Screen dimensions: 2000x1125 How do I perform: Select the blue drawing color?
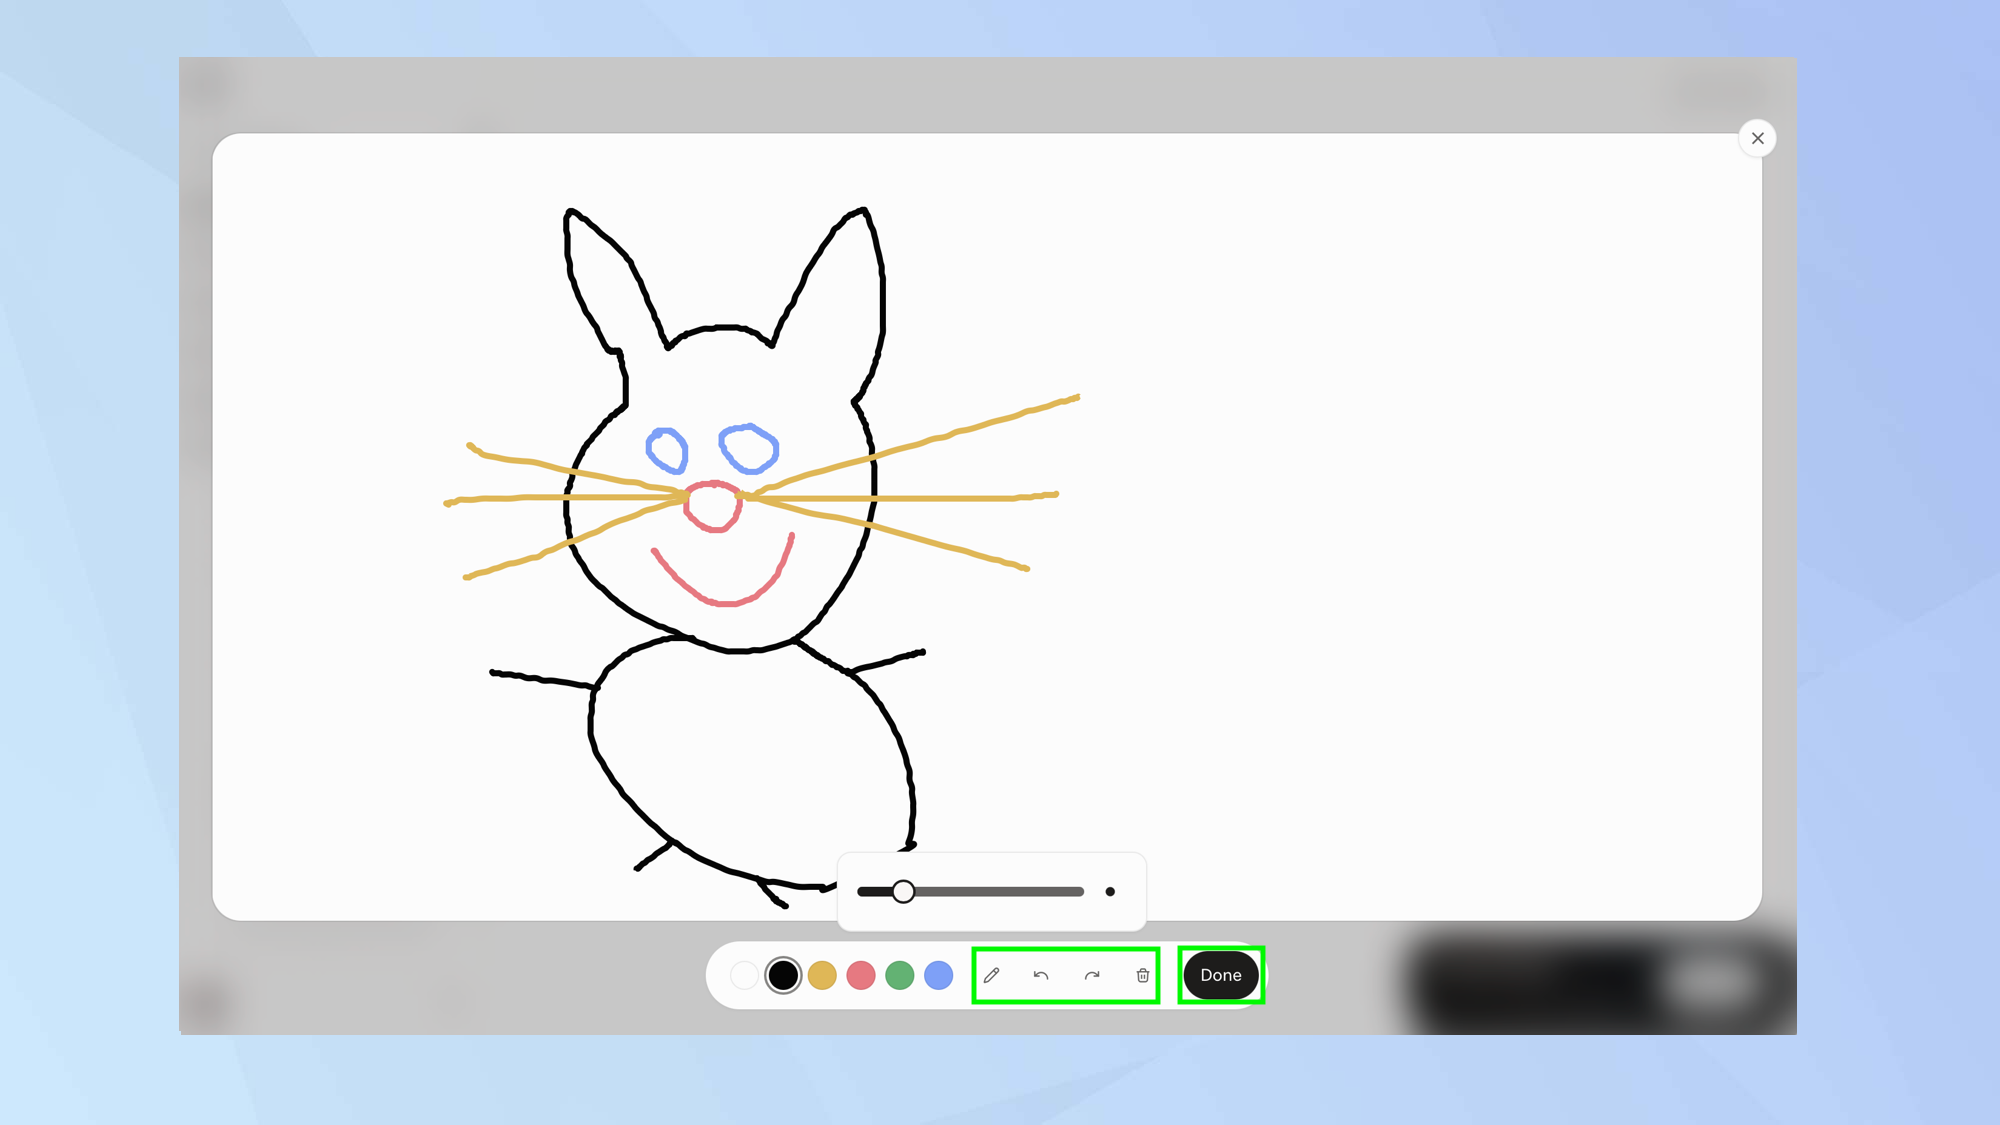click(x=938, y=975)
